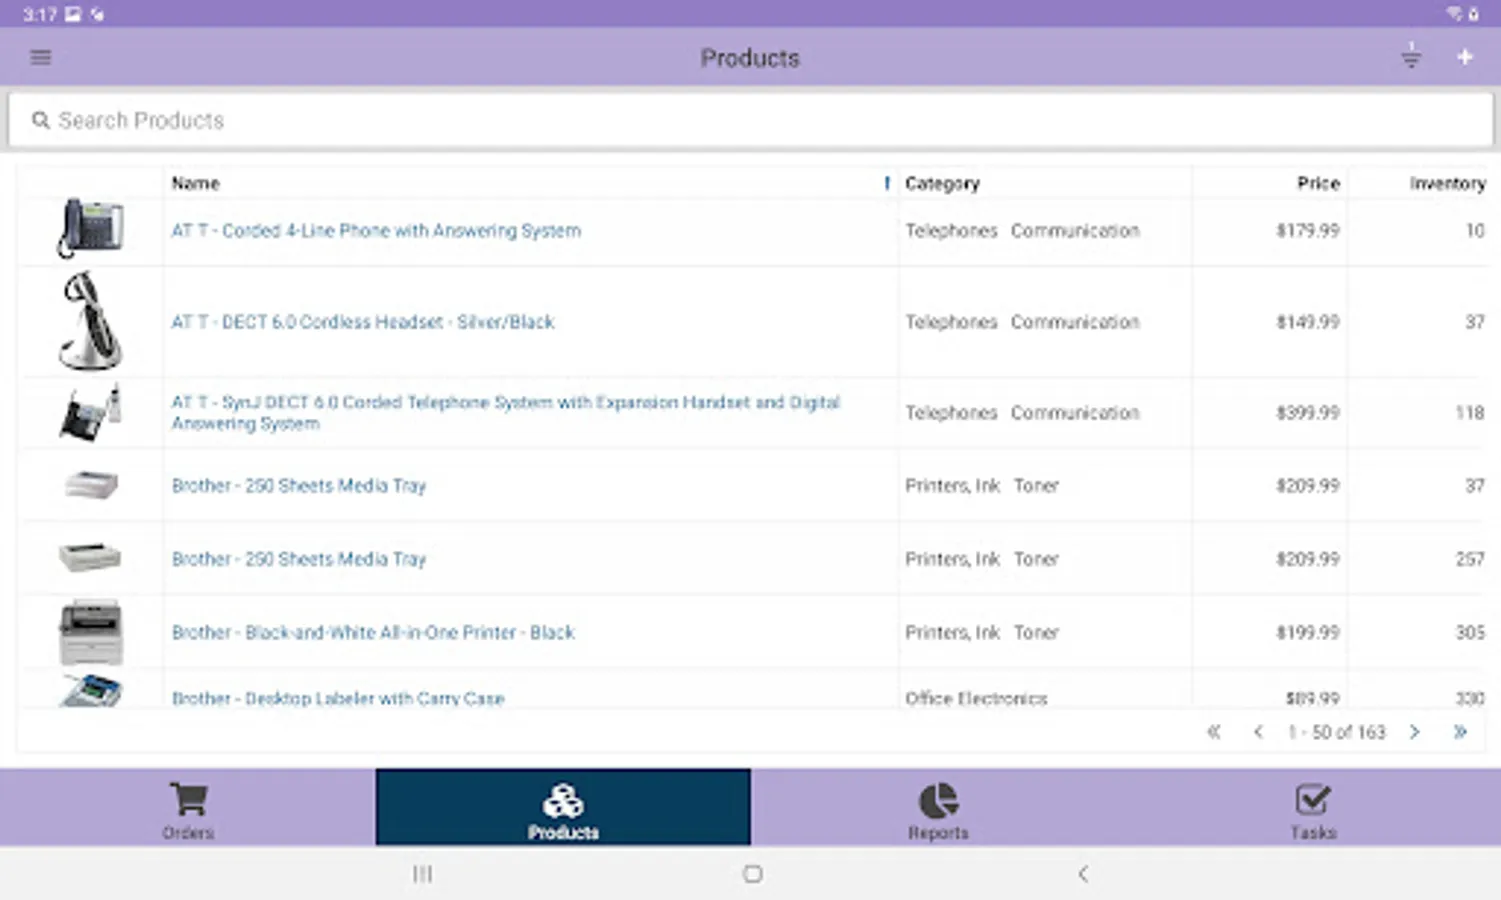The width and height of the screenshot is (1501, 900).
Task: Open Brother Media Tray with inventory 257
Action: coord(298,559)
